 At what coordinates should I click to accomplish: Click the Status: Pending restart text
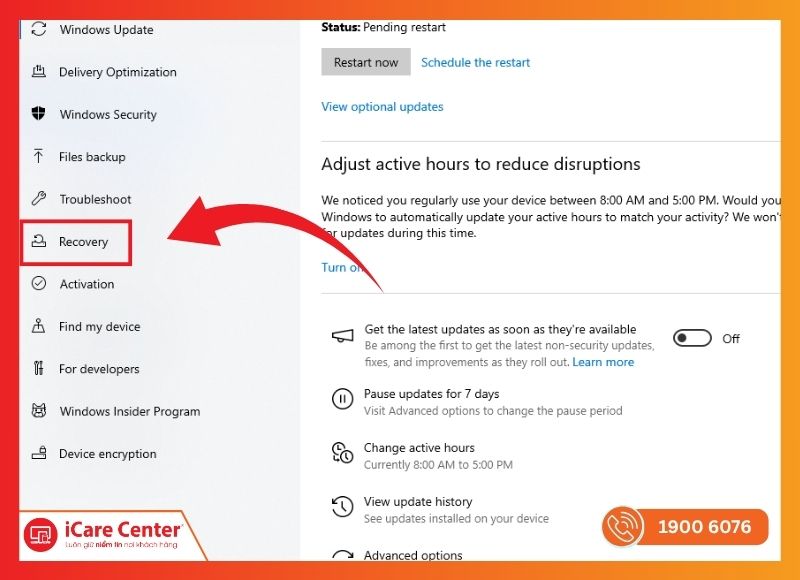pyautogui.click(x=383, y=27)
